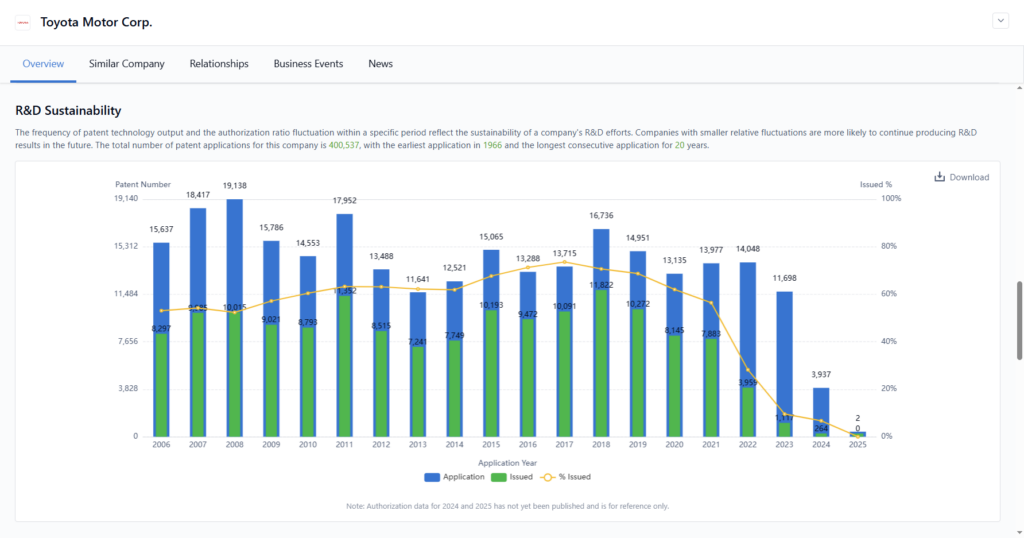Expand the company header dropdown chevron
The image size is (1024, 538).
pyautogui.click(x=1000, y=21)
